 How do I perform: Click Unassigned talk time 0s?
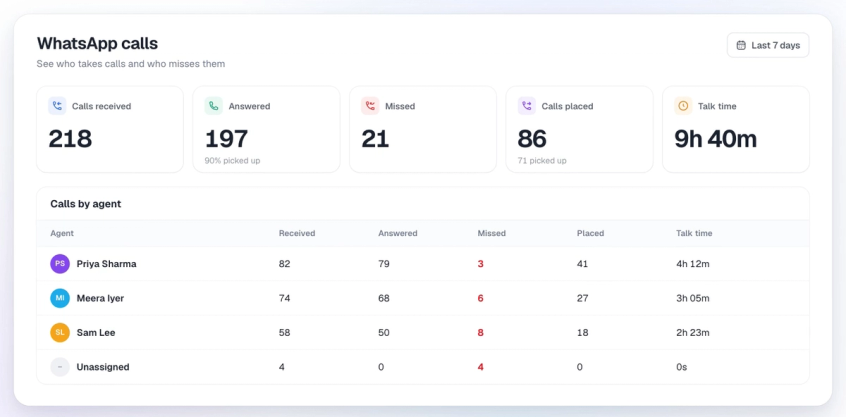[682, 367]
